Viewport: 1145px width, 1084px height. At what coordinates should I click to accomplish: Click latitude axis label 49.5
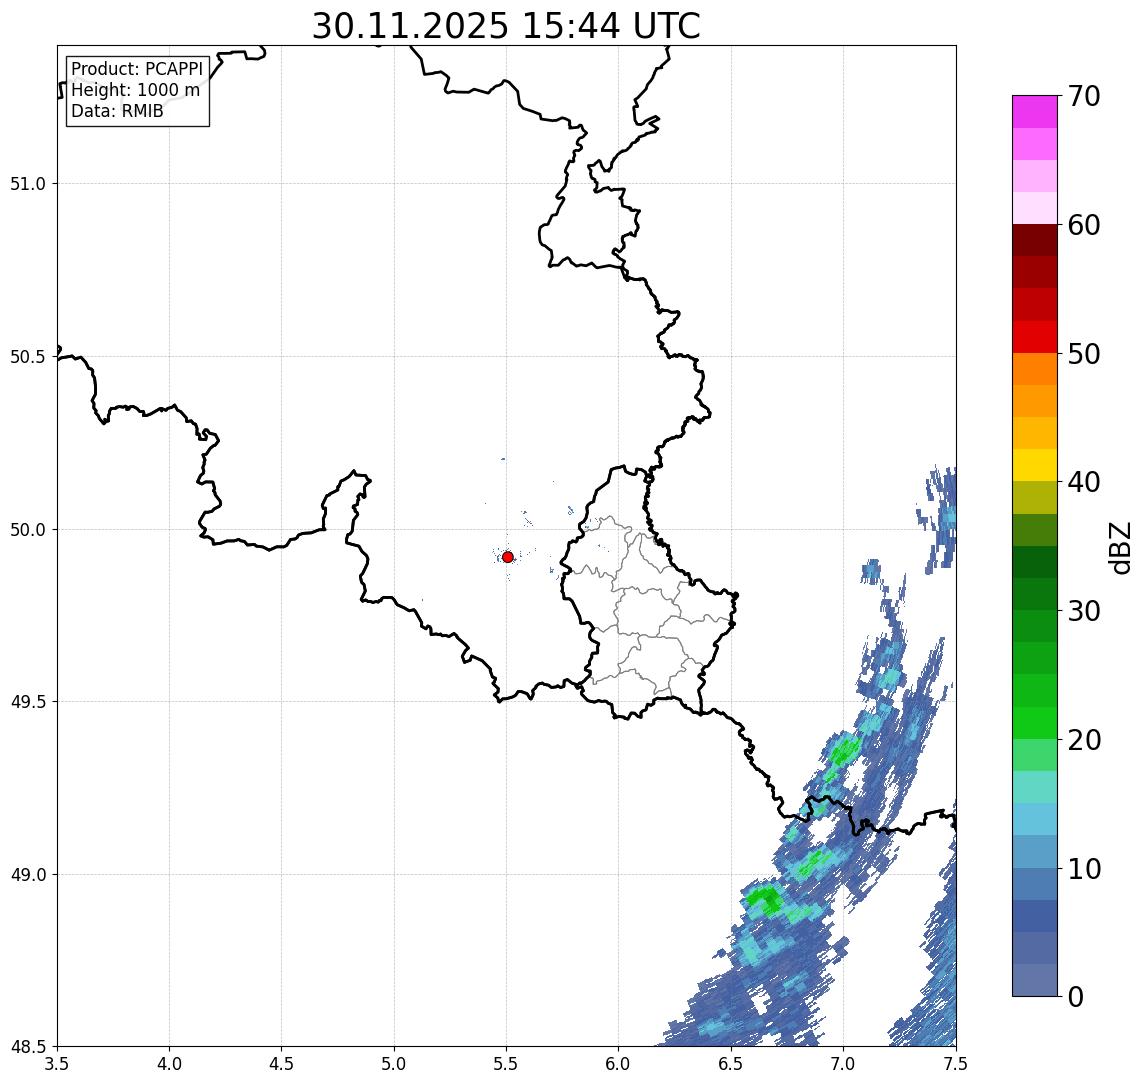[28, 702]
